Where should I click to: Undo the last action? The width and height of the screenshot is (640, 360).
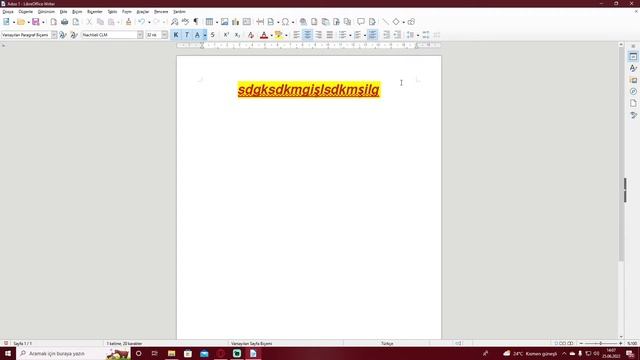pos(141,22)
